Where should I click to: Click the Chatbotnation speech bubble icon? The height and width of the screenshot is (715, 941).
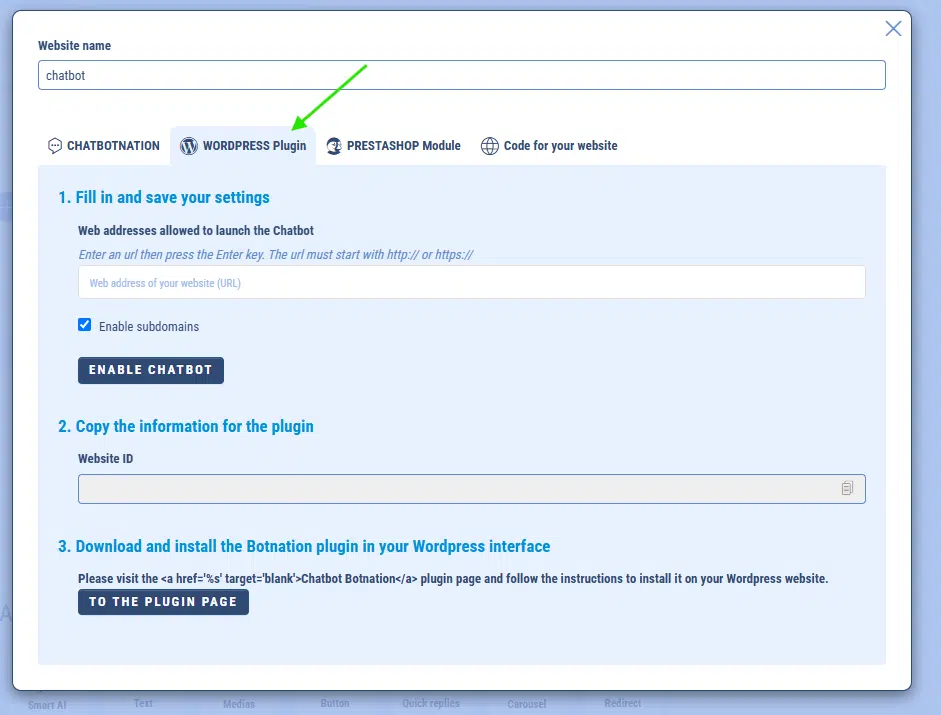click(55, 146)
